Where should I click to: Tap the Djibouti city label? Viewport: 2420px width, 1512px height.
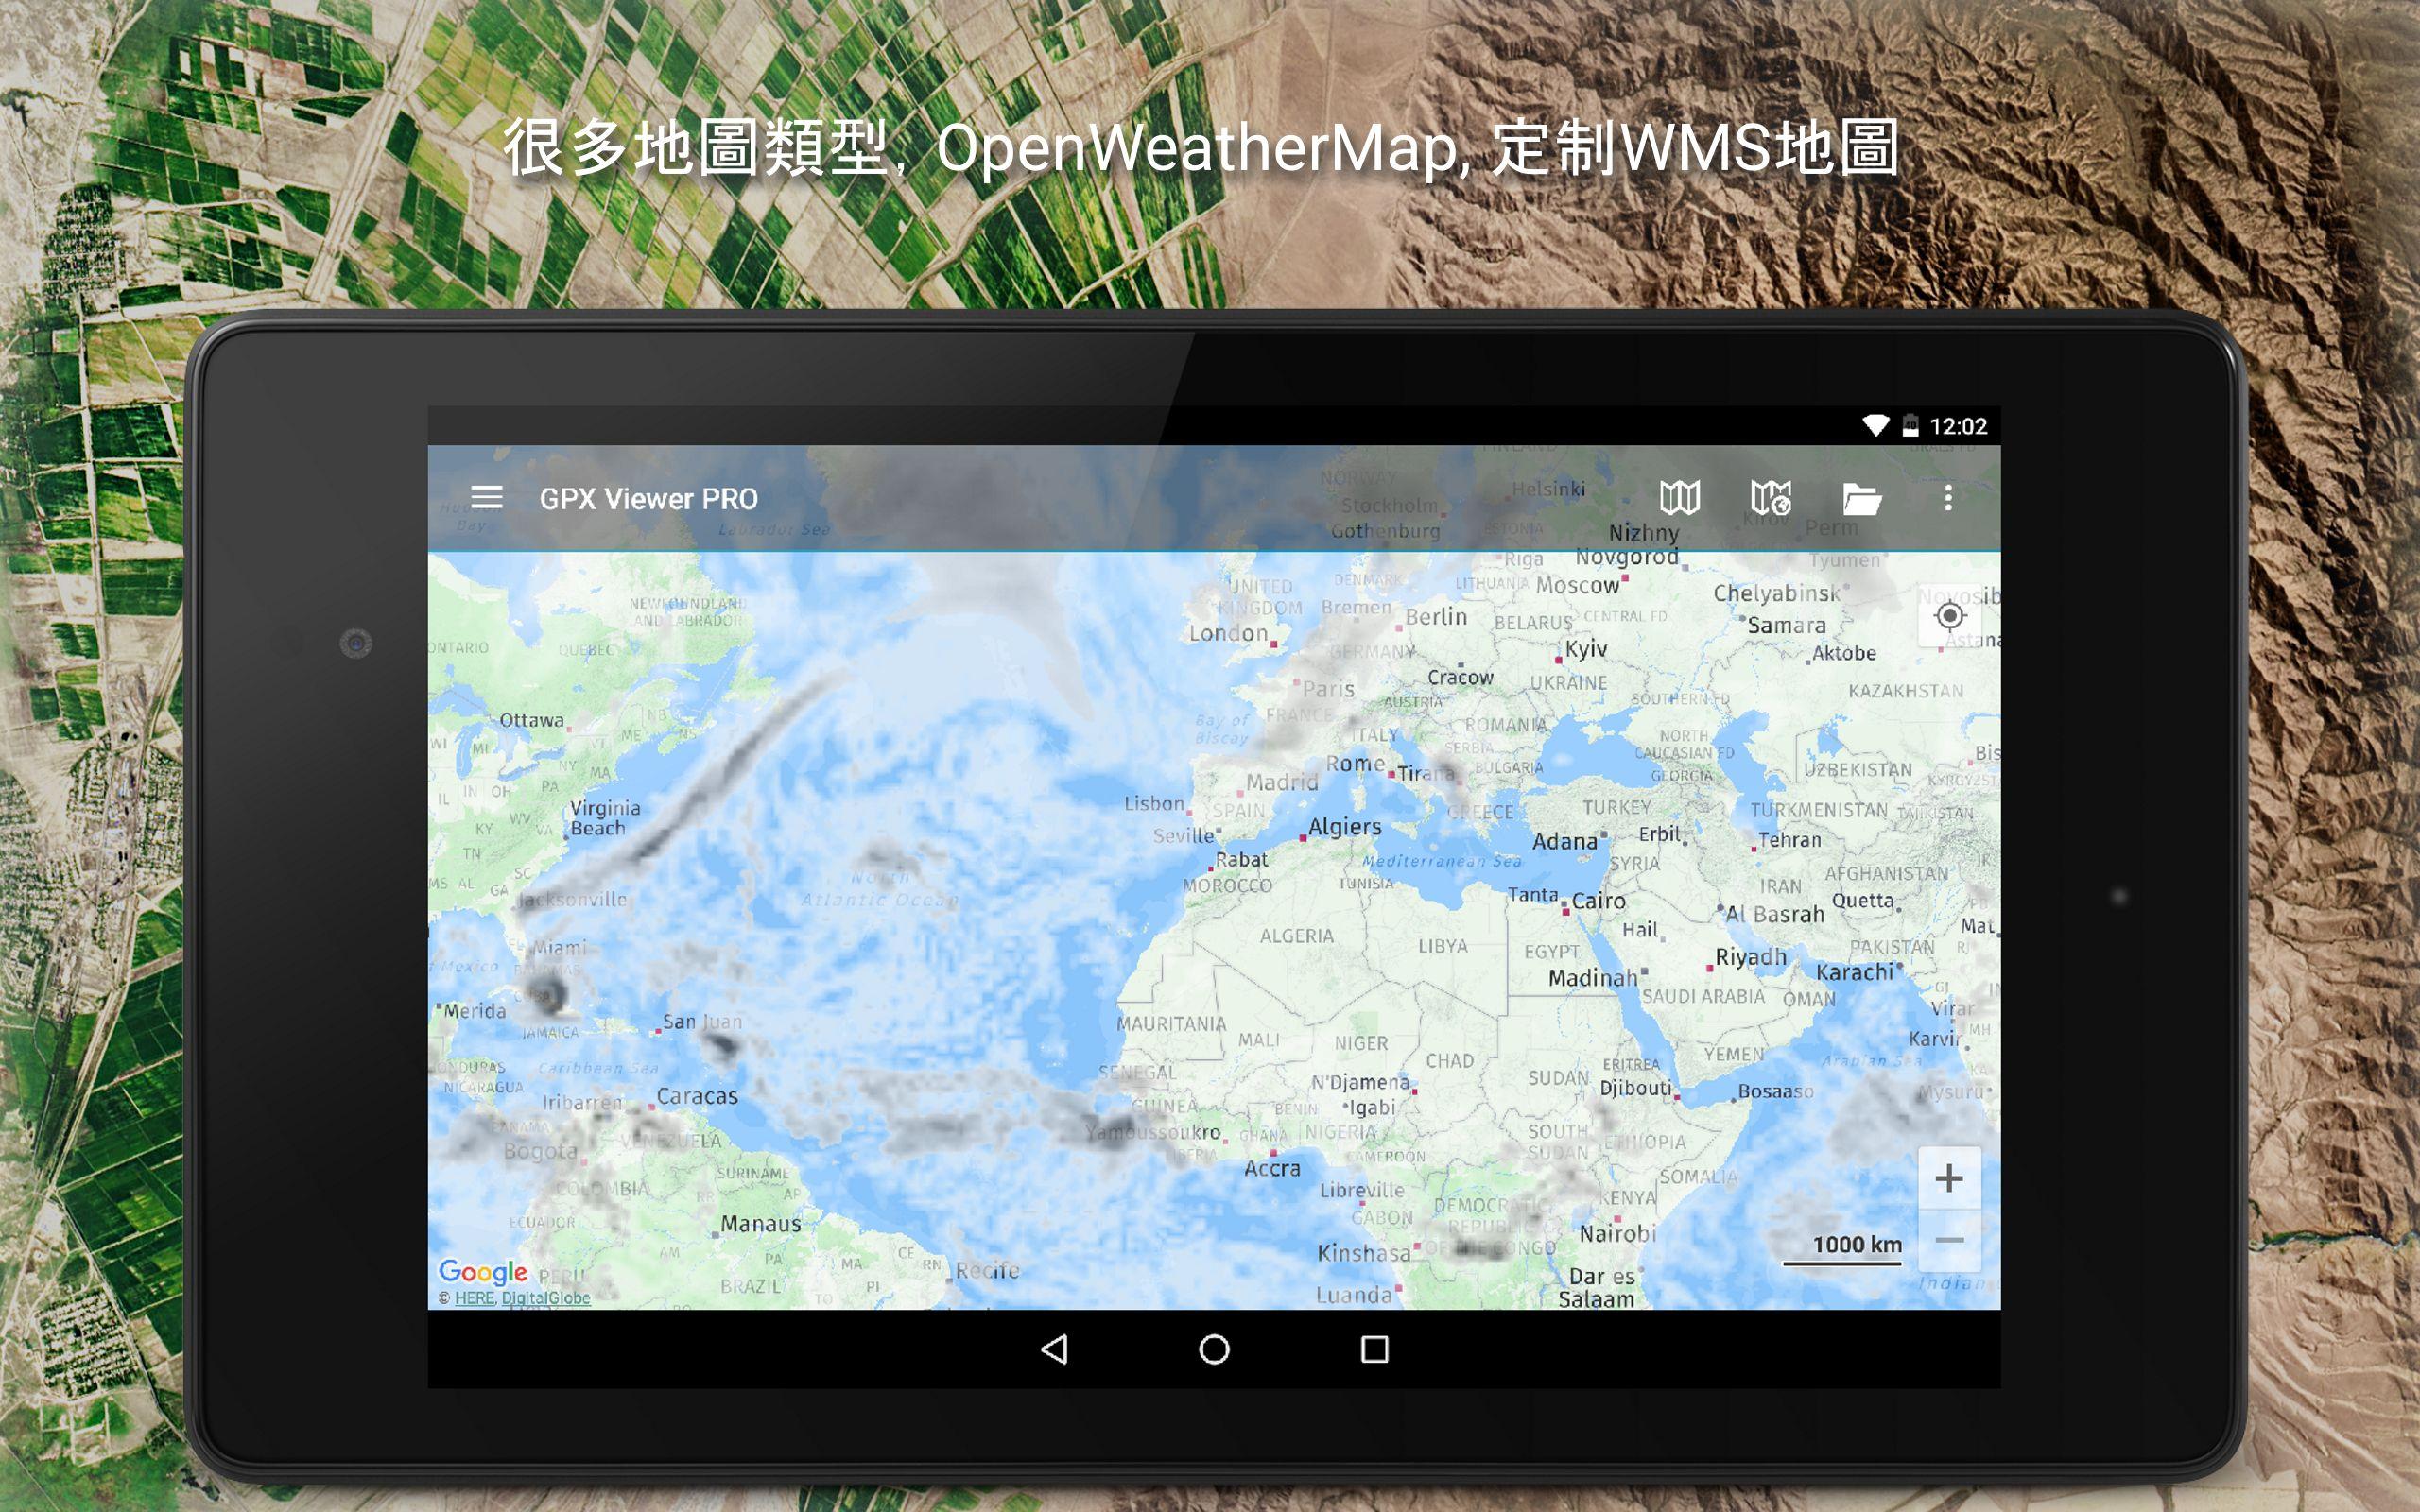[1635, 1088]
